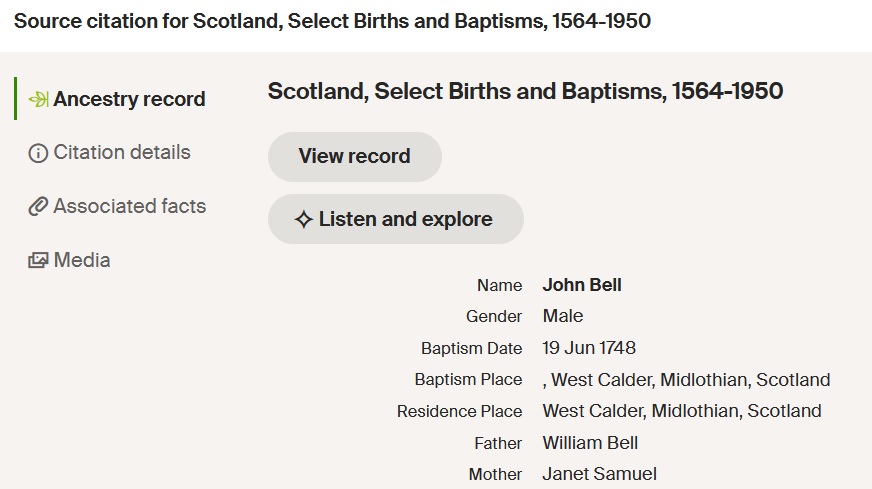This screenshot has width=872, height=489.
Task: Click the name John Bell
Action: (x=582, y=285)
